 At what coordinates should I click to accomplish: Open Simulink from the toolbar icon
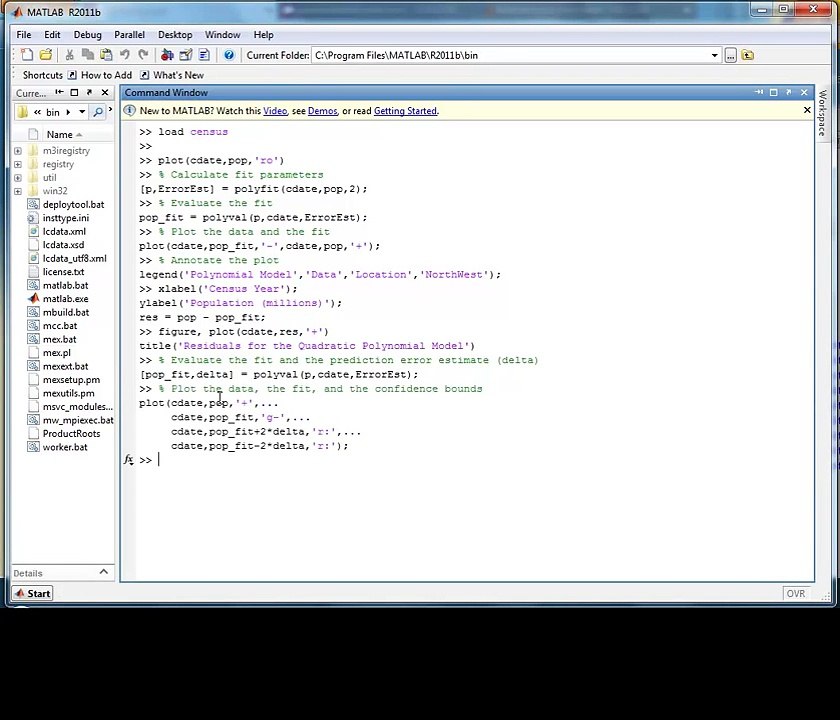[x=167, y=55]
